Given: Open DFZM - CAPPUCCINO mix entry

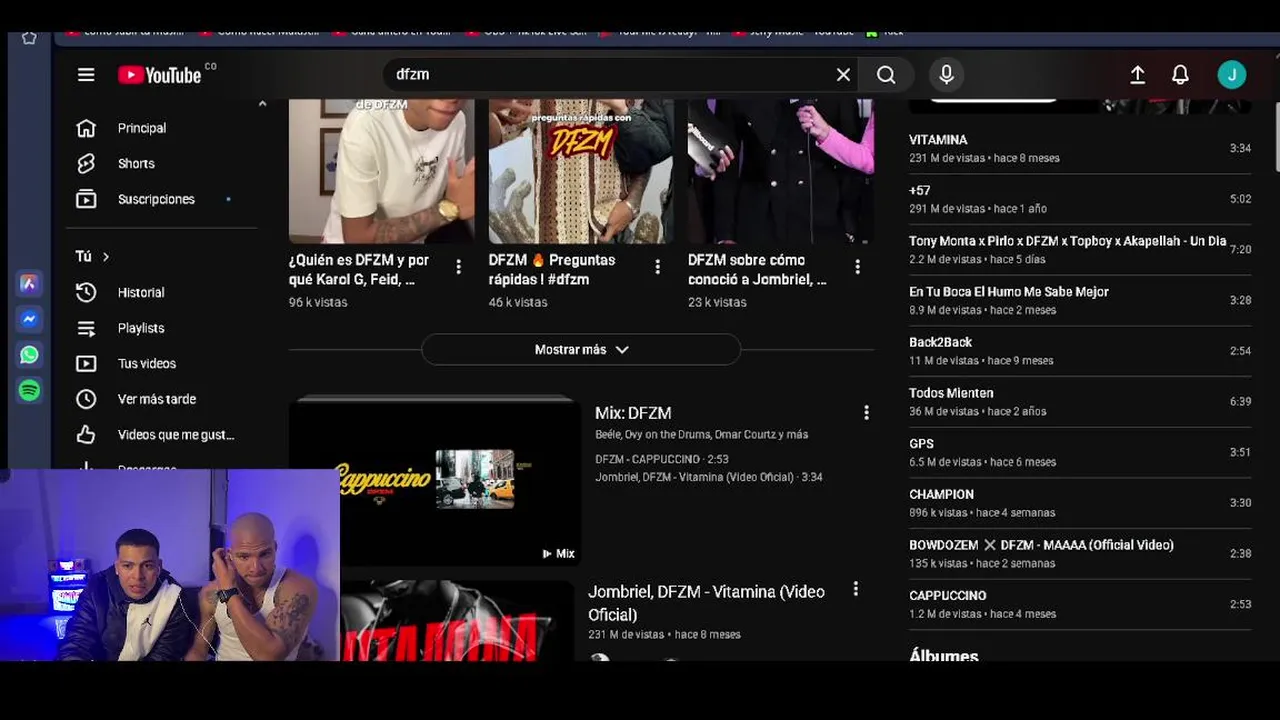Looking at the screenshot, I should [662, 459].
